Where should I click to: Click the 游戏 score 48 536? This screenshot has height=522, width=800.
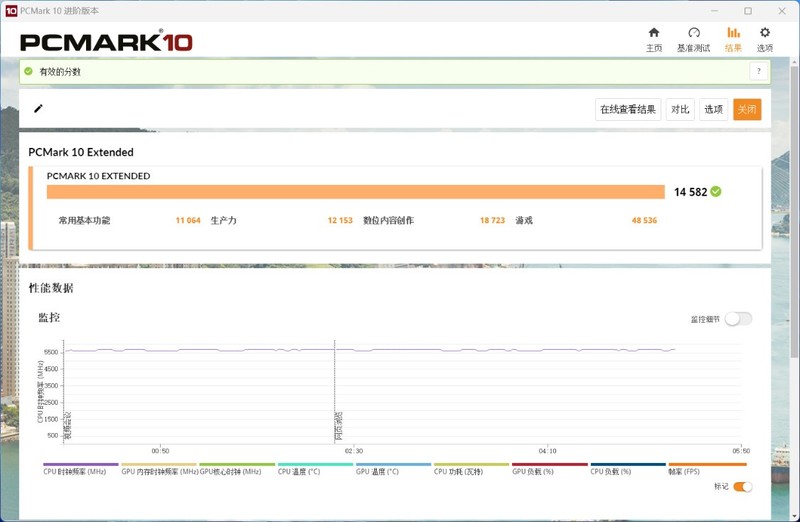click(x=644, y=220)
